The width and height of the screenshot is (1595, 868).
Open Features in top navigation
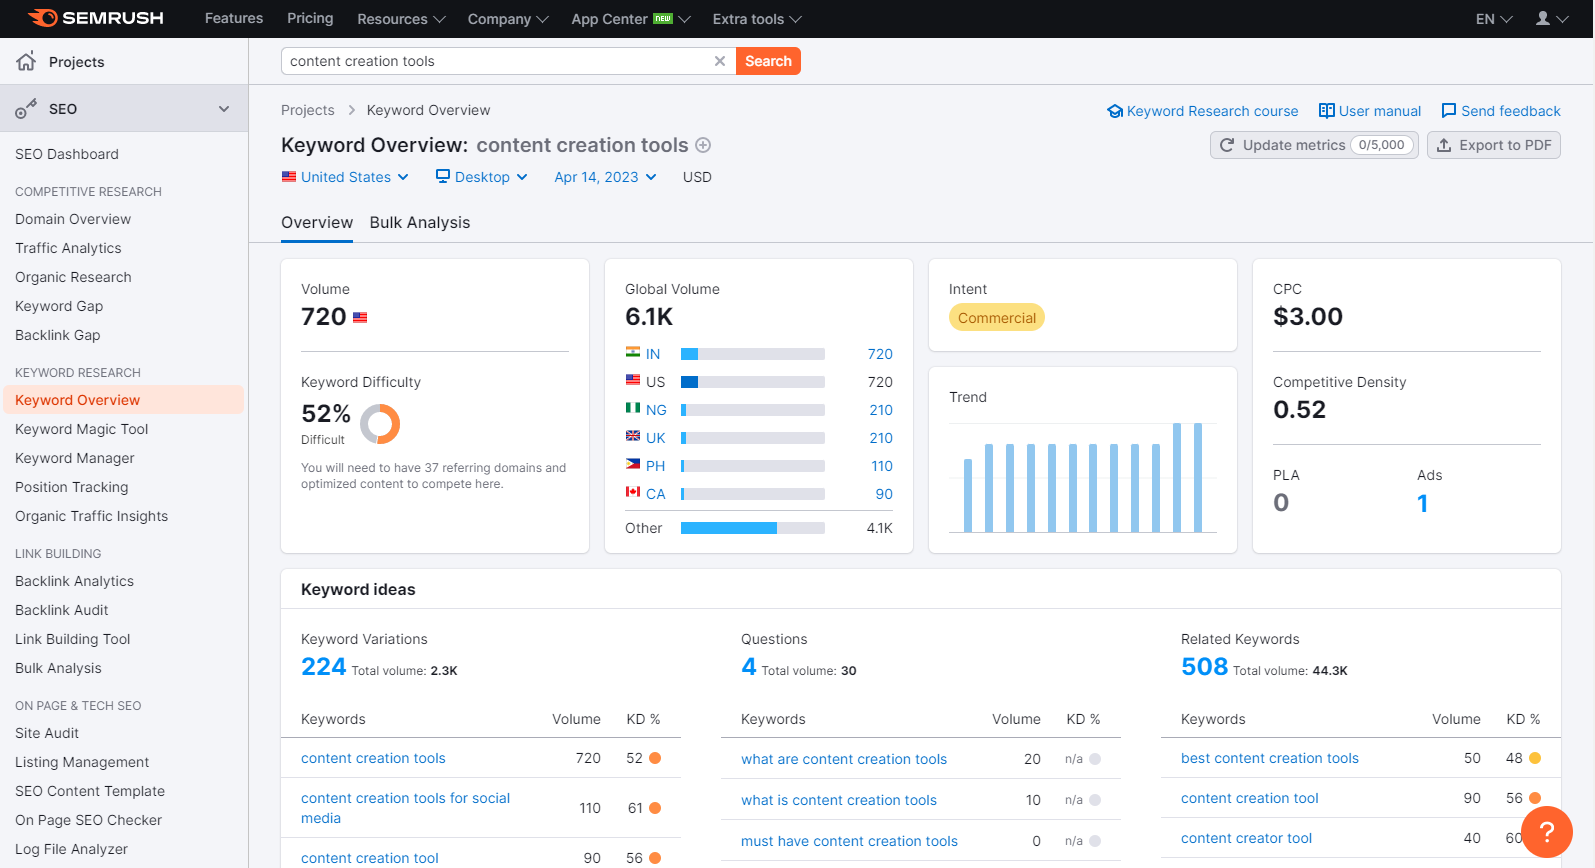(234, 18)
